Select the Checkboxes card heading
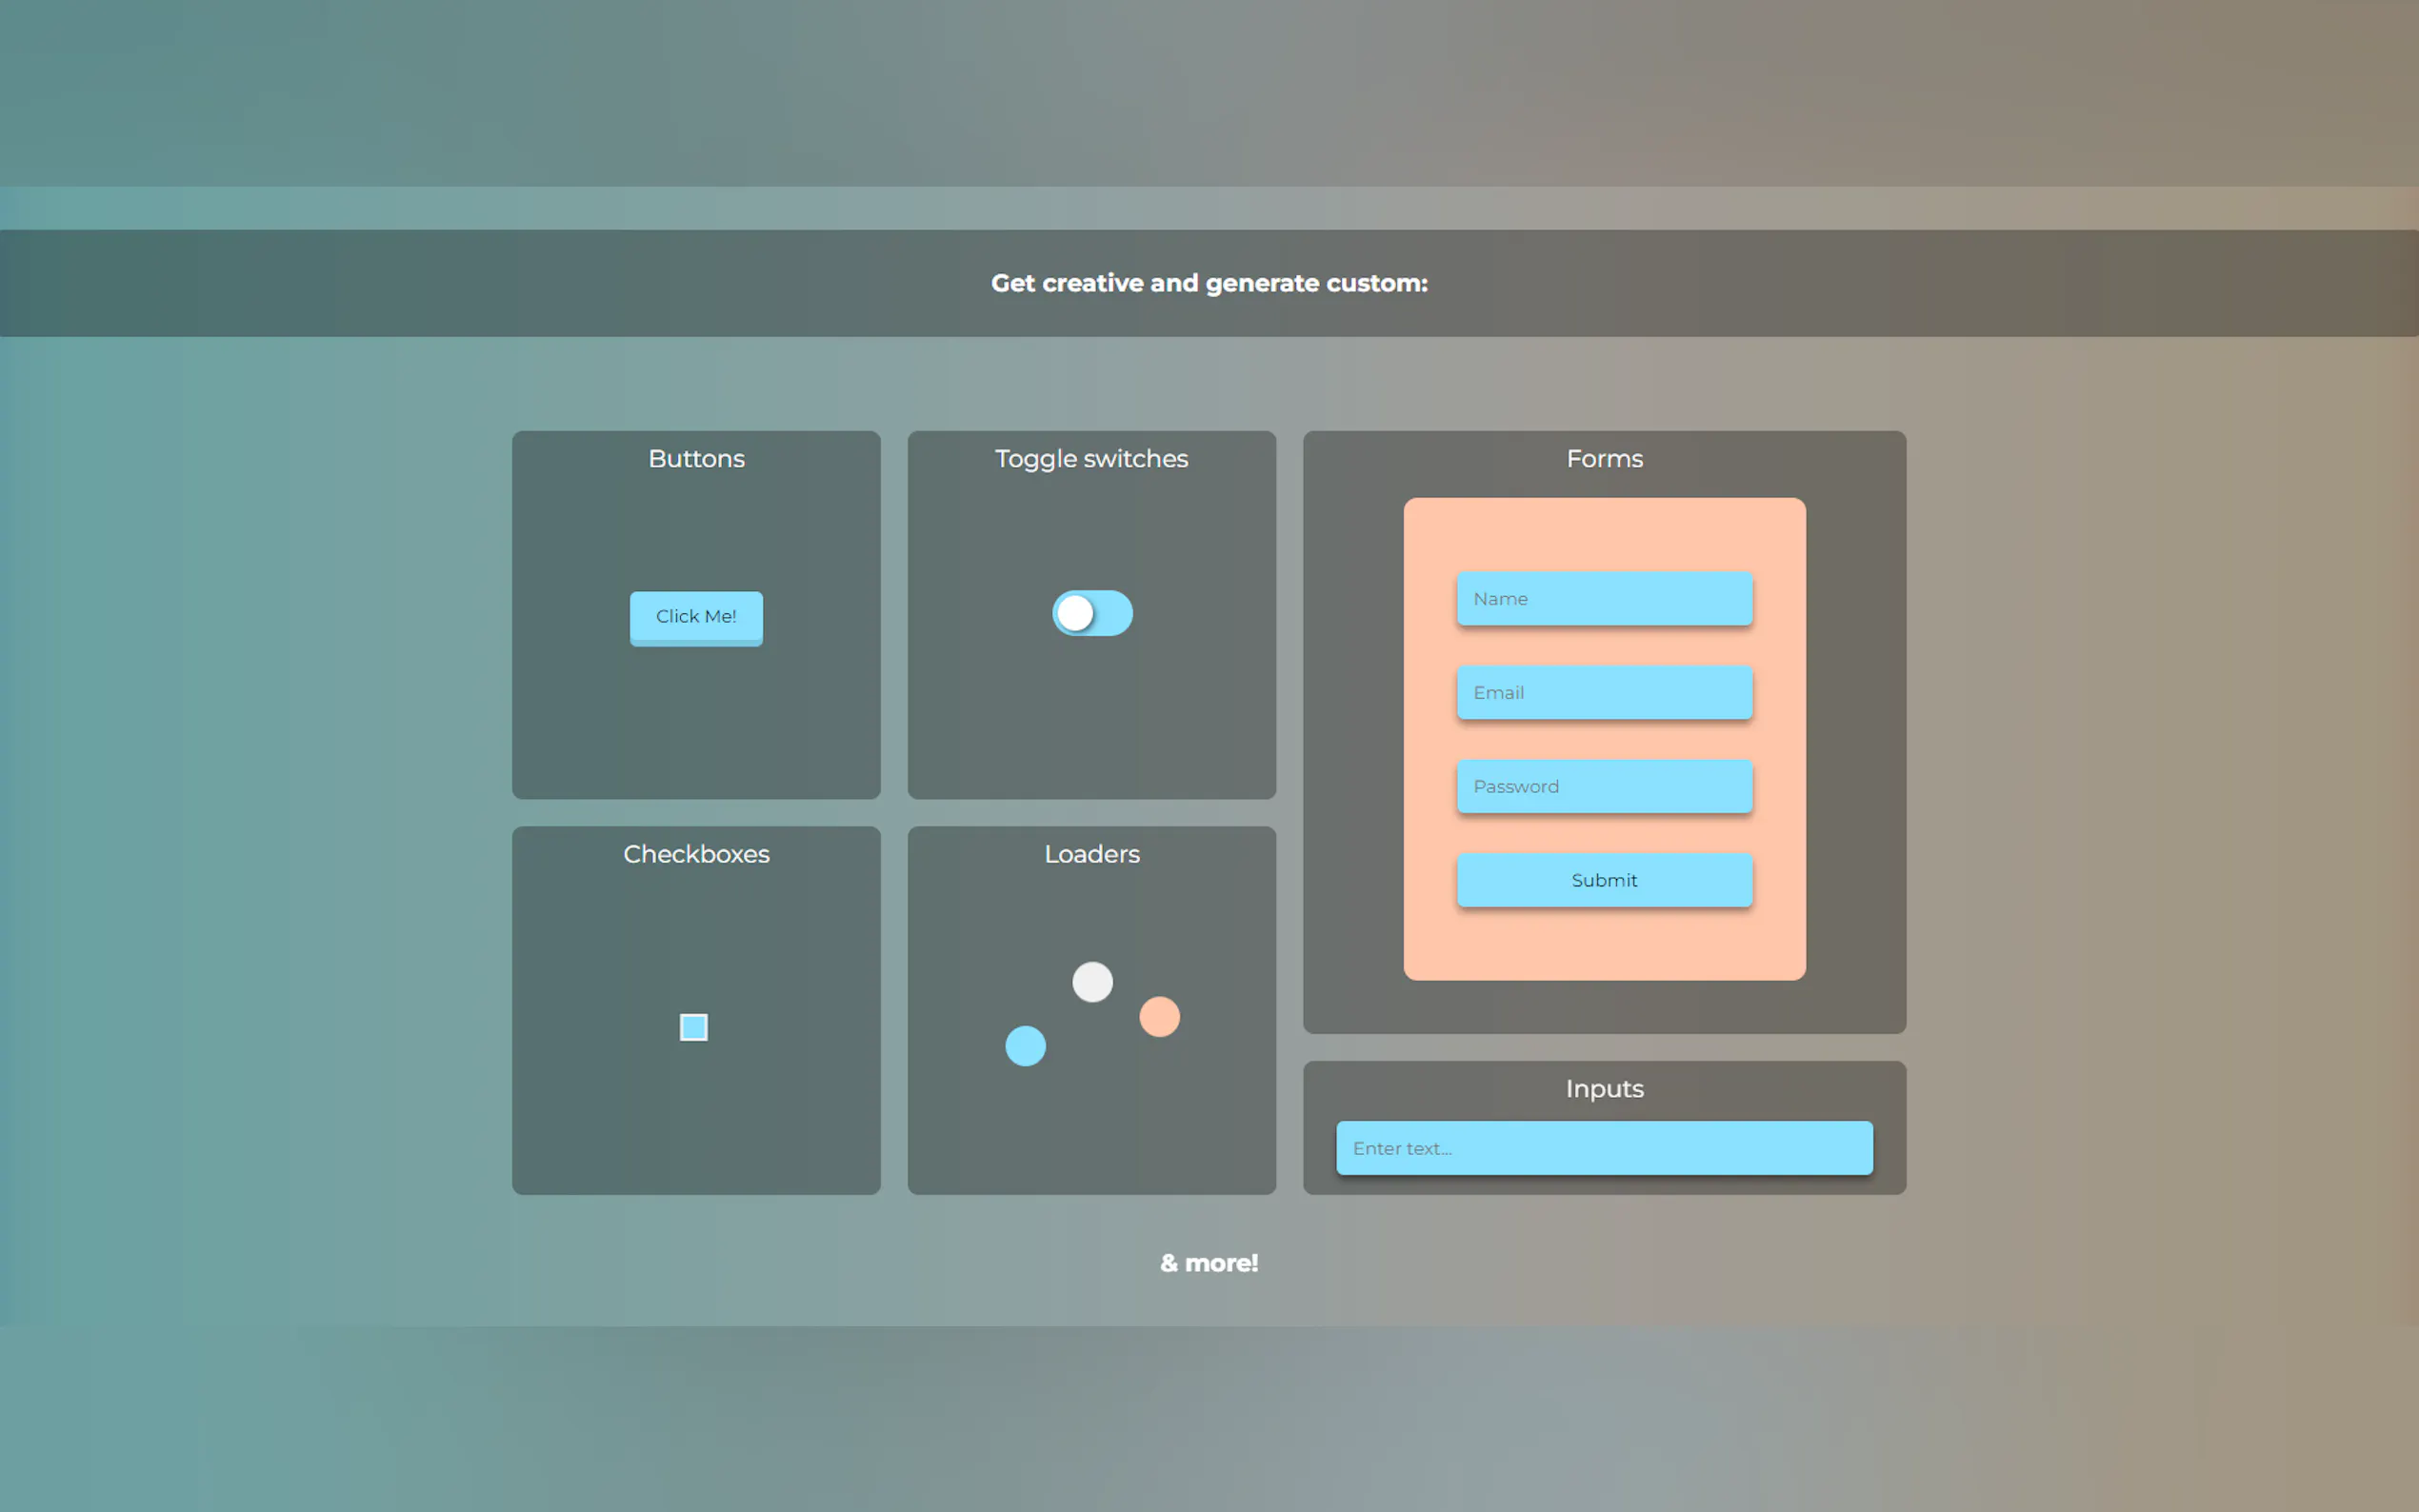The width and height of the screenshot is (2419, 1512). point(696,854)
